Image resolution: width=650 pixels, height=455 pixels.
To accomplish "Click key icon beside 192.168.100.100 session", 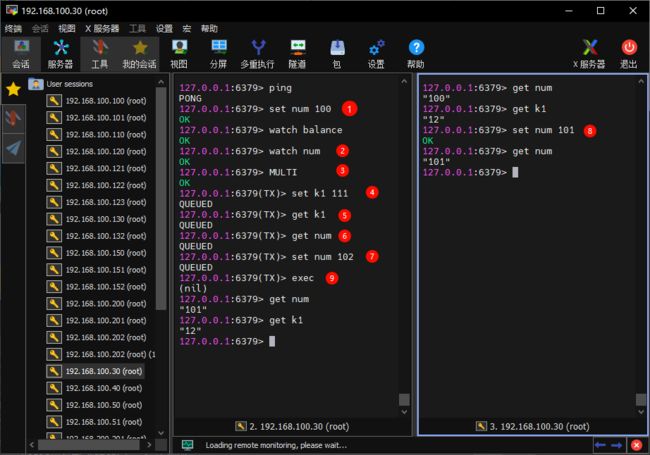I will point(54,101).
